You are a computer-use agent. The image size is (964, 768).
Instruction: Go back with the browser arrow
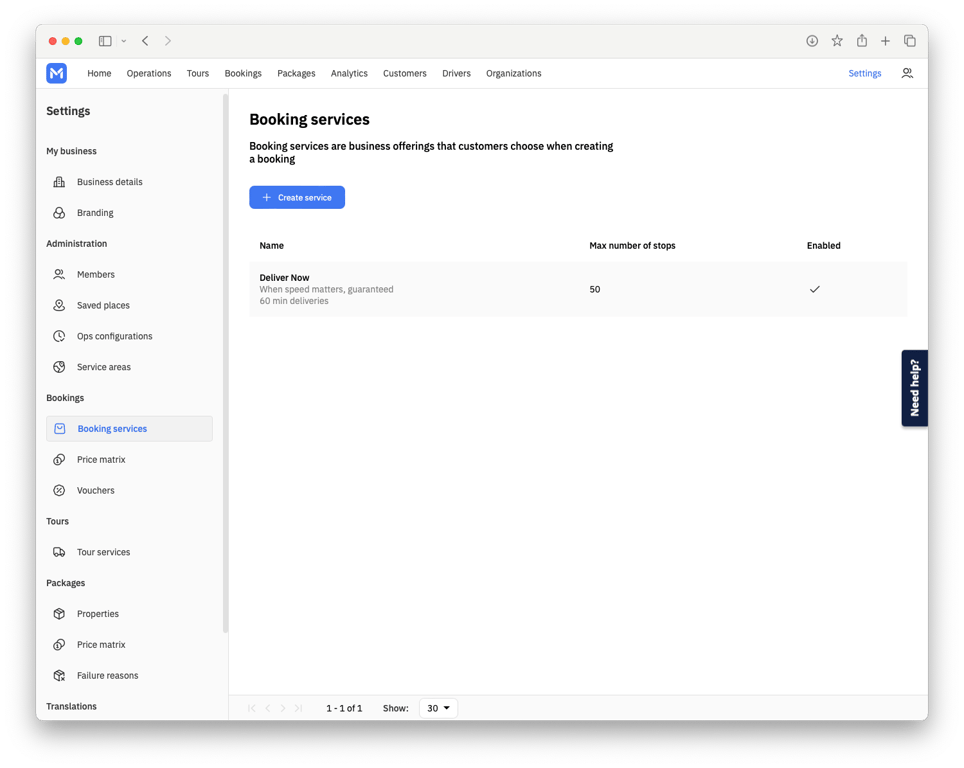(145, 41)
